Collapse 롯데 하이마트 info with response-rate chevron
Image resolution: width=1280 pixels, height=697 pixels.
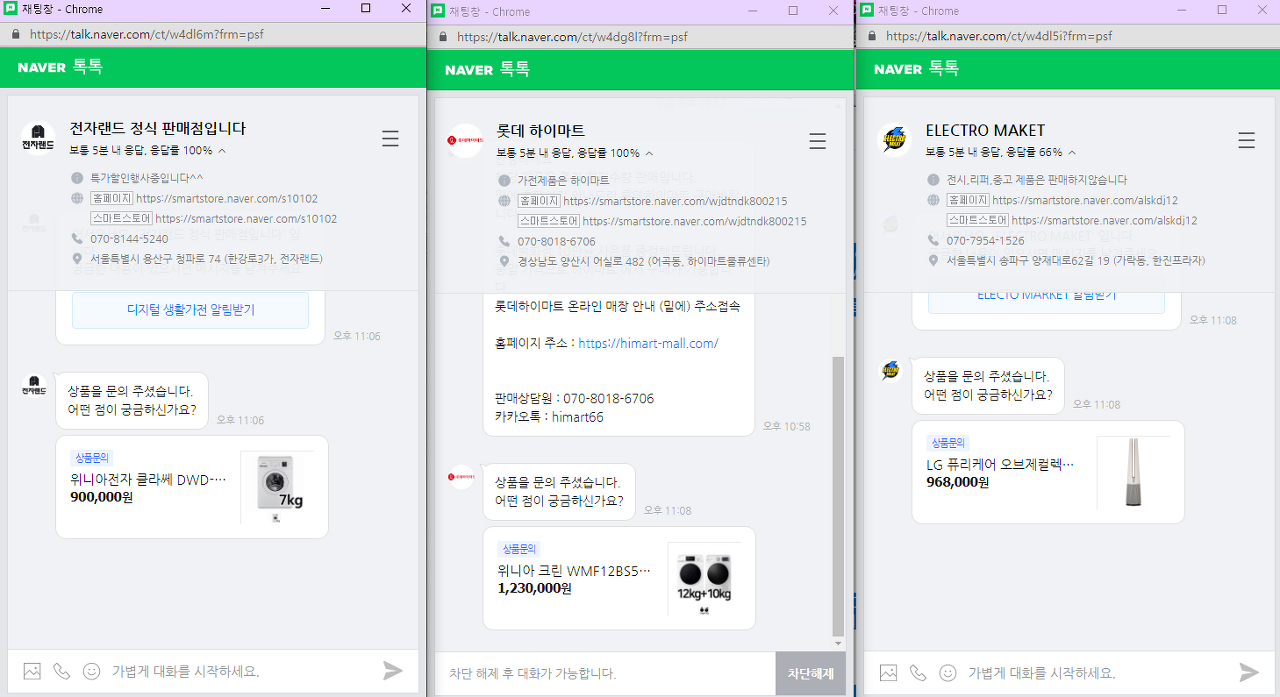pos(649,153)
